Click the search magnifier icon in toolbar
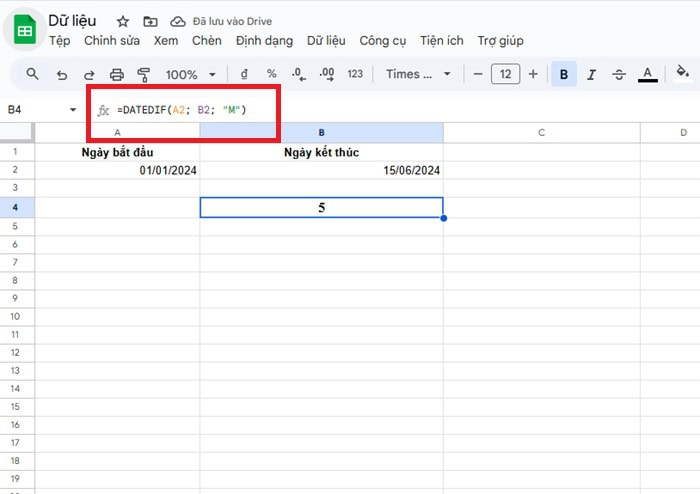 33,74
